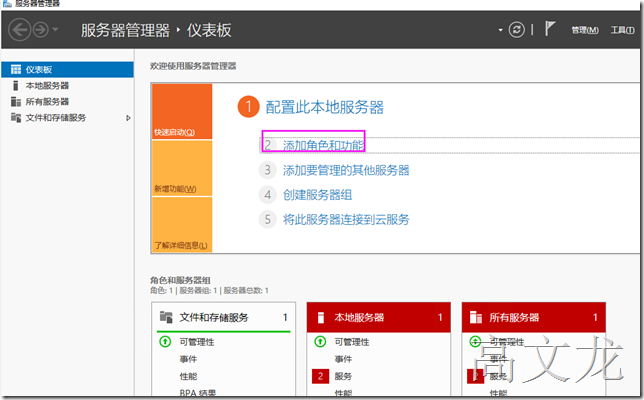Click 服务 in the 本地服务器 tile

tap(343, 376)
